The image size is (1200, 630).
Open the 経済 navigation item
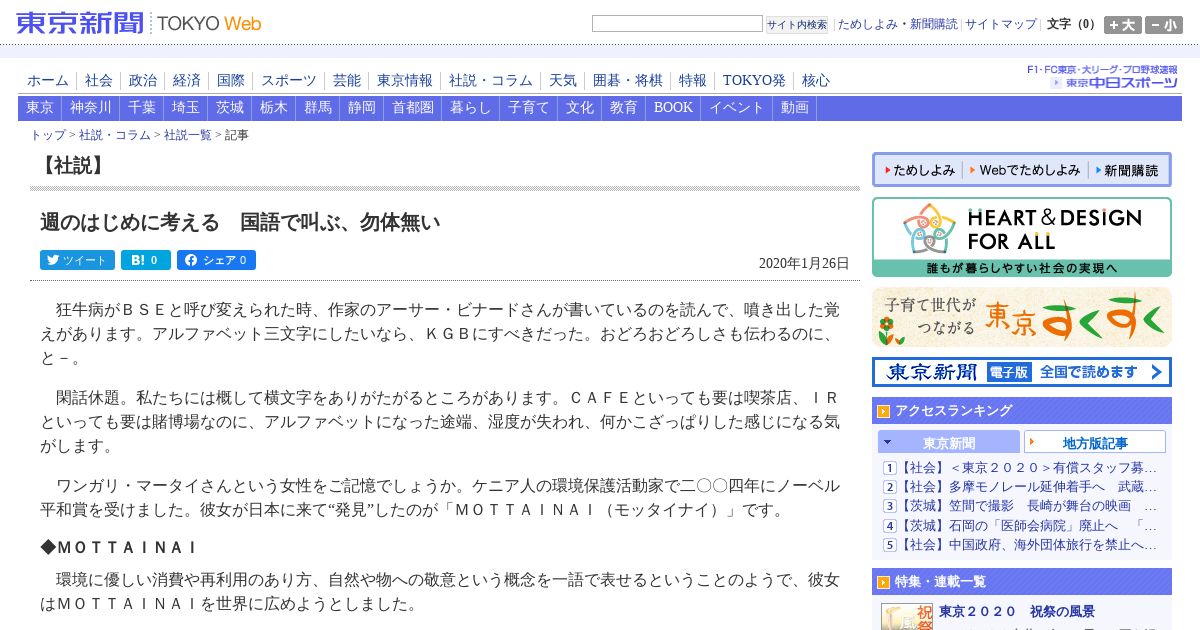click(187, 81)
